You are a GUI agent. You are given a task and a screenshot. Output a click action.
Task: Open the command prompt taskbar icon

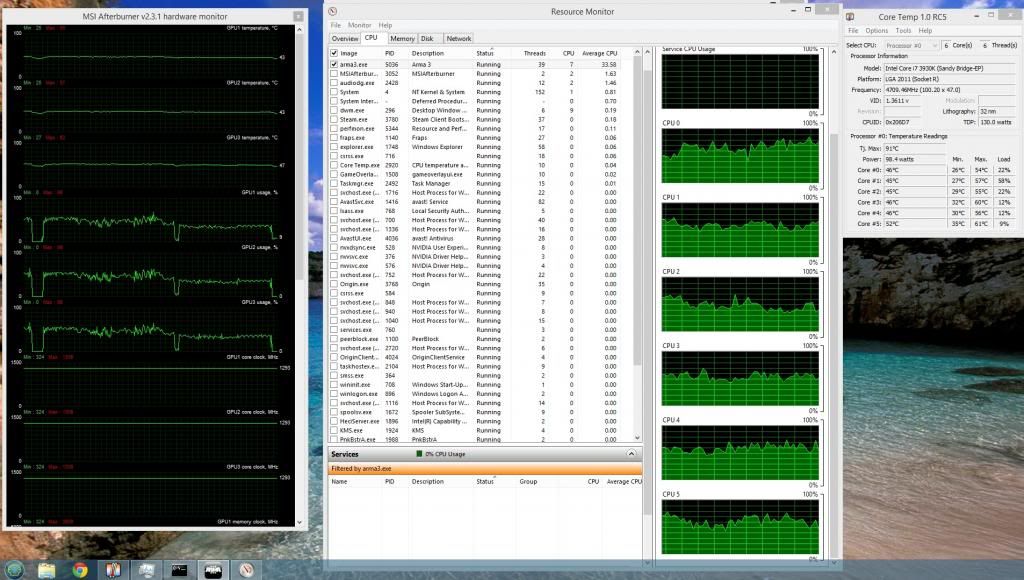click(x=180, y=570)
